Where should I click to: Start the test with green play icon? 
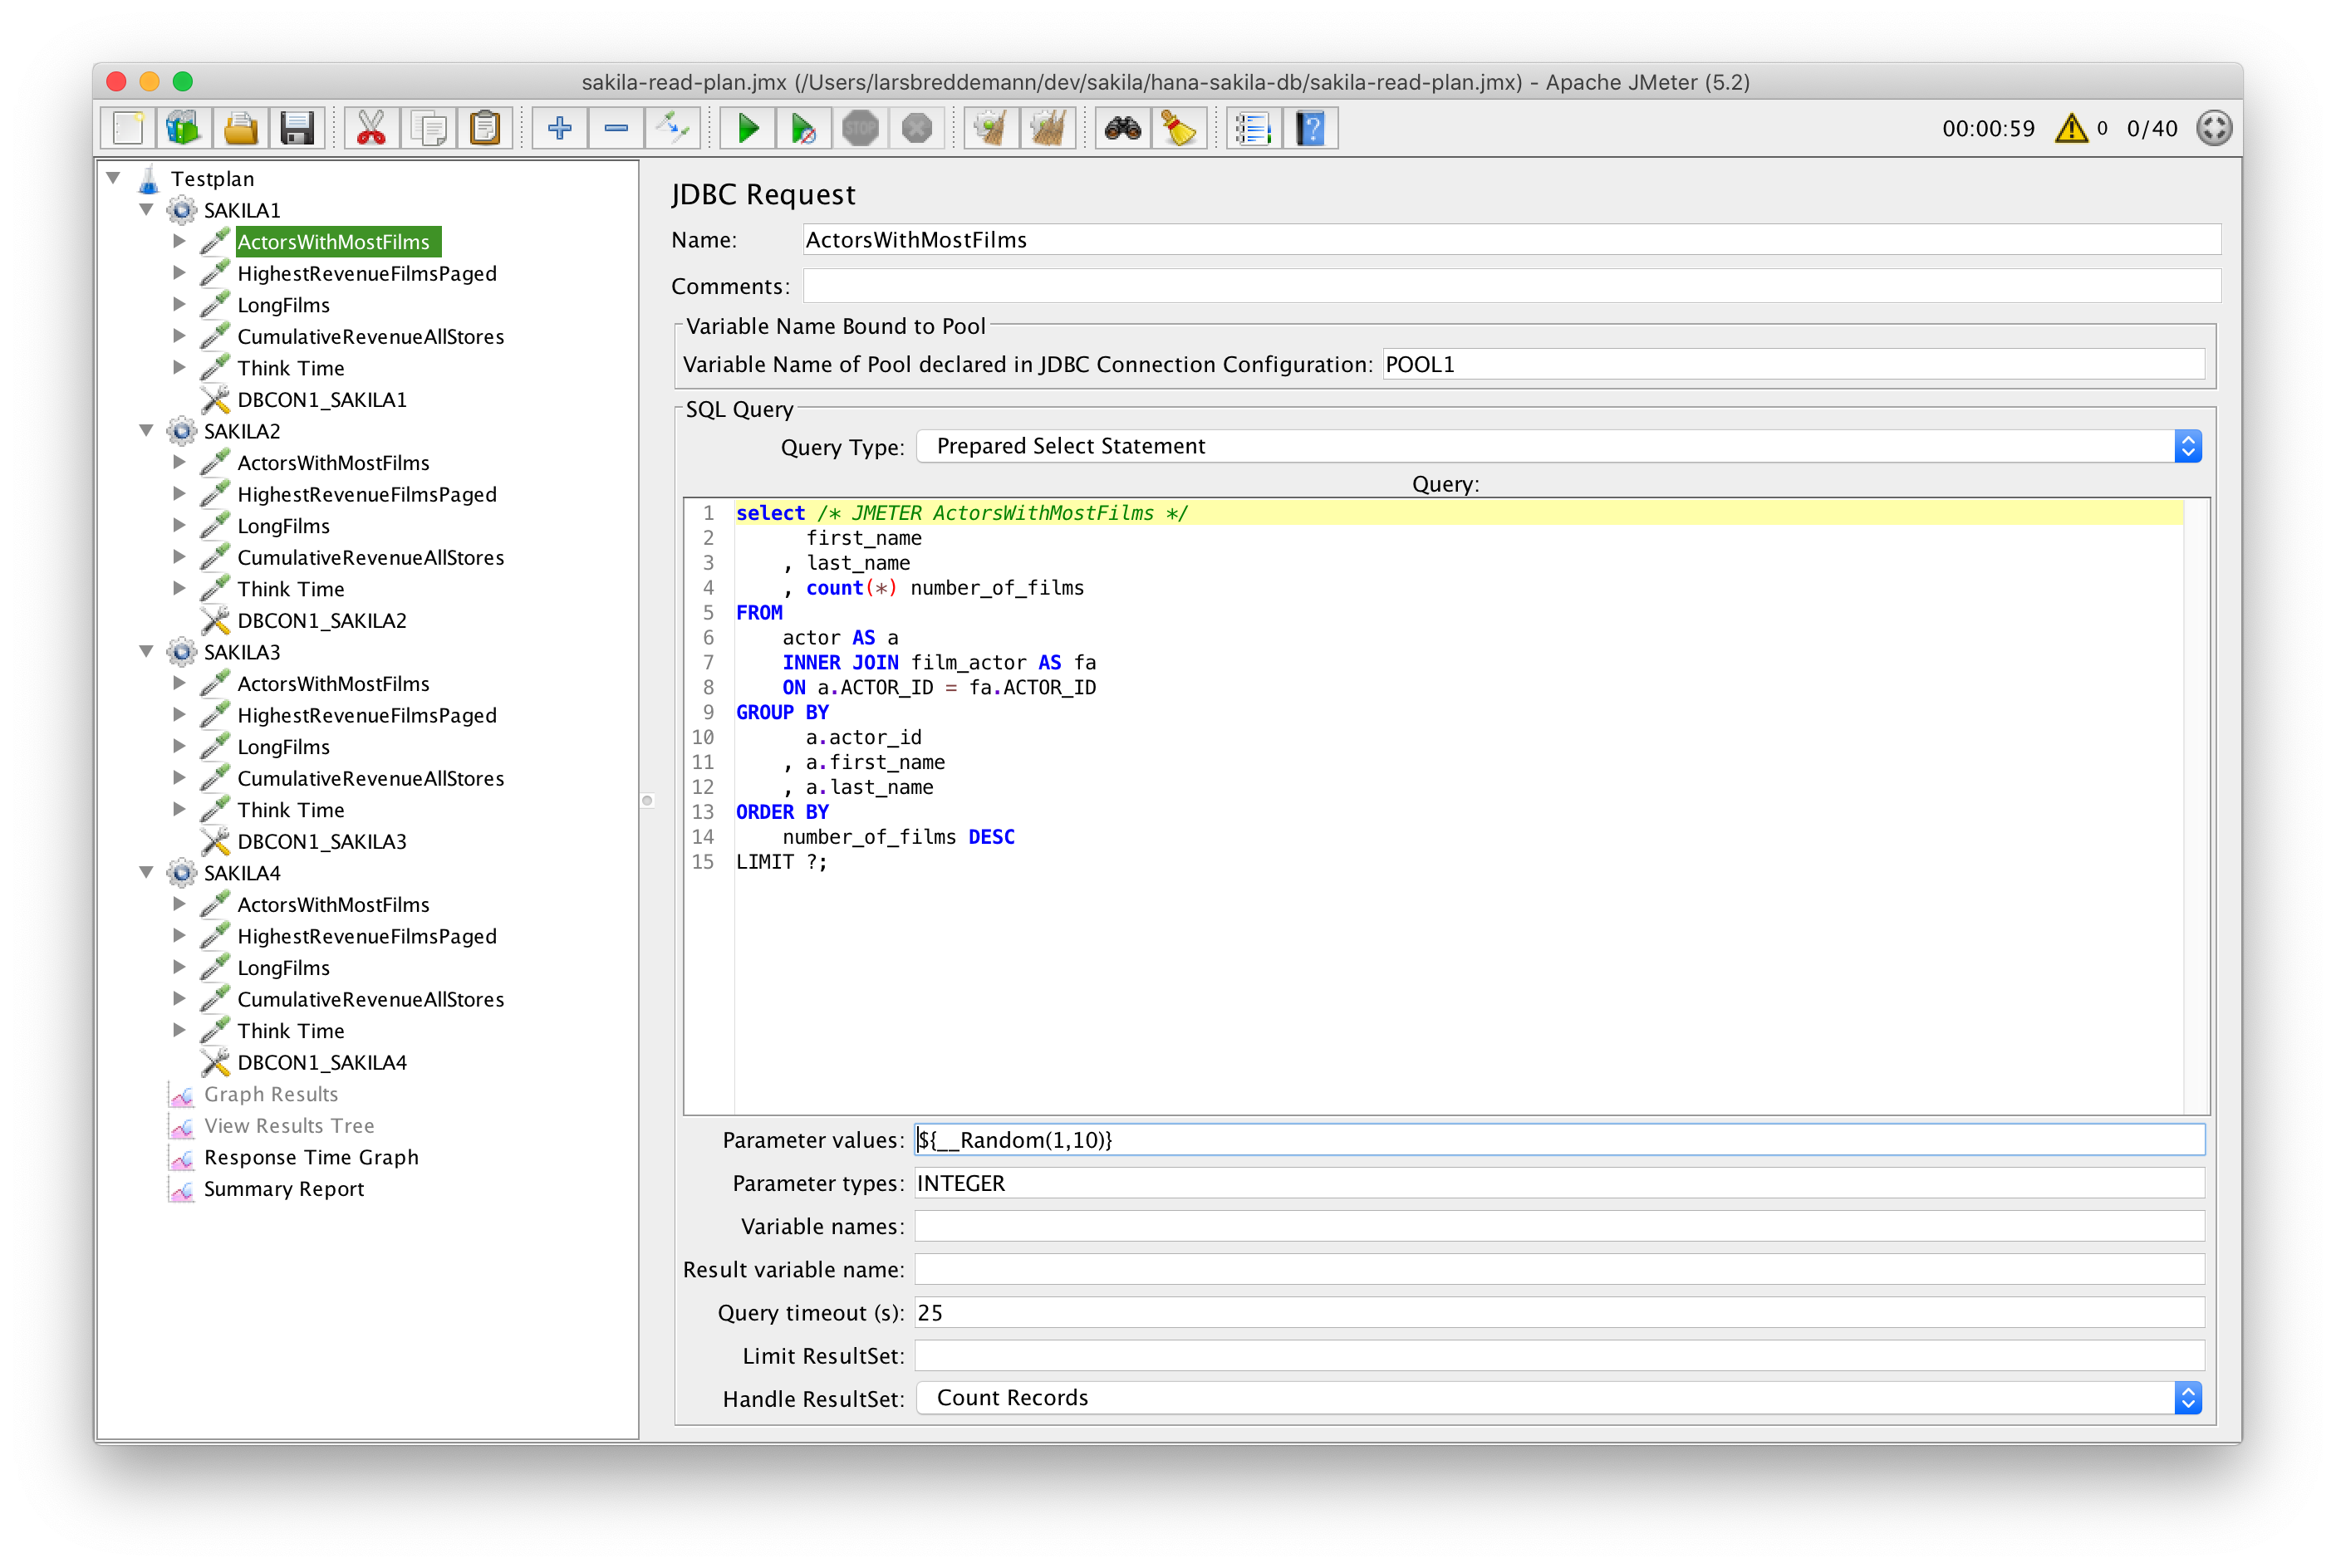(748, 128)
